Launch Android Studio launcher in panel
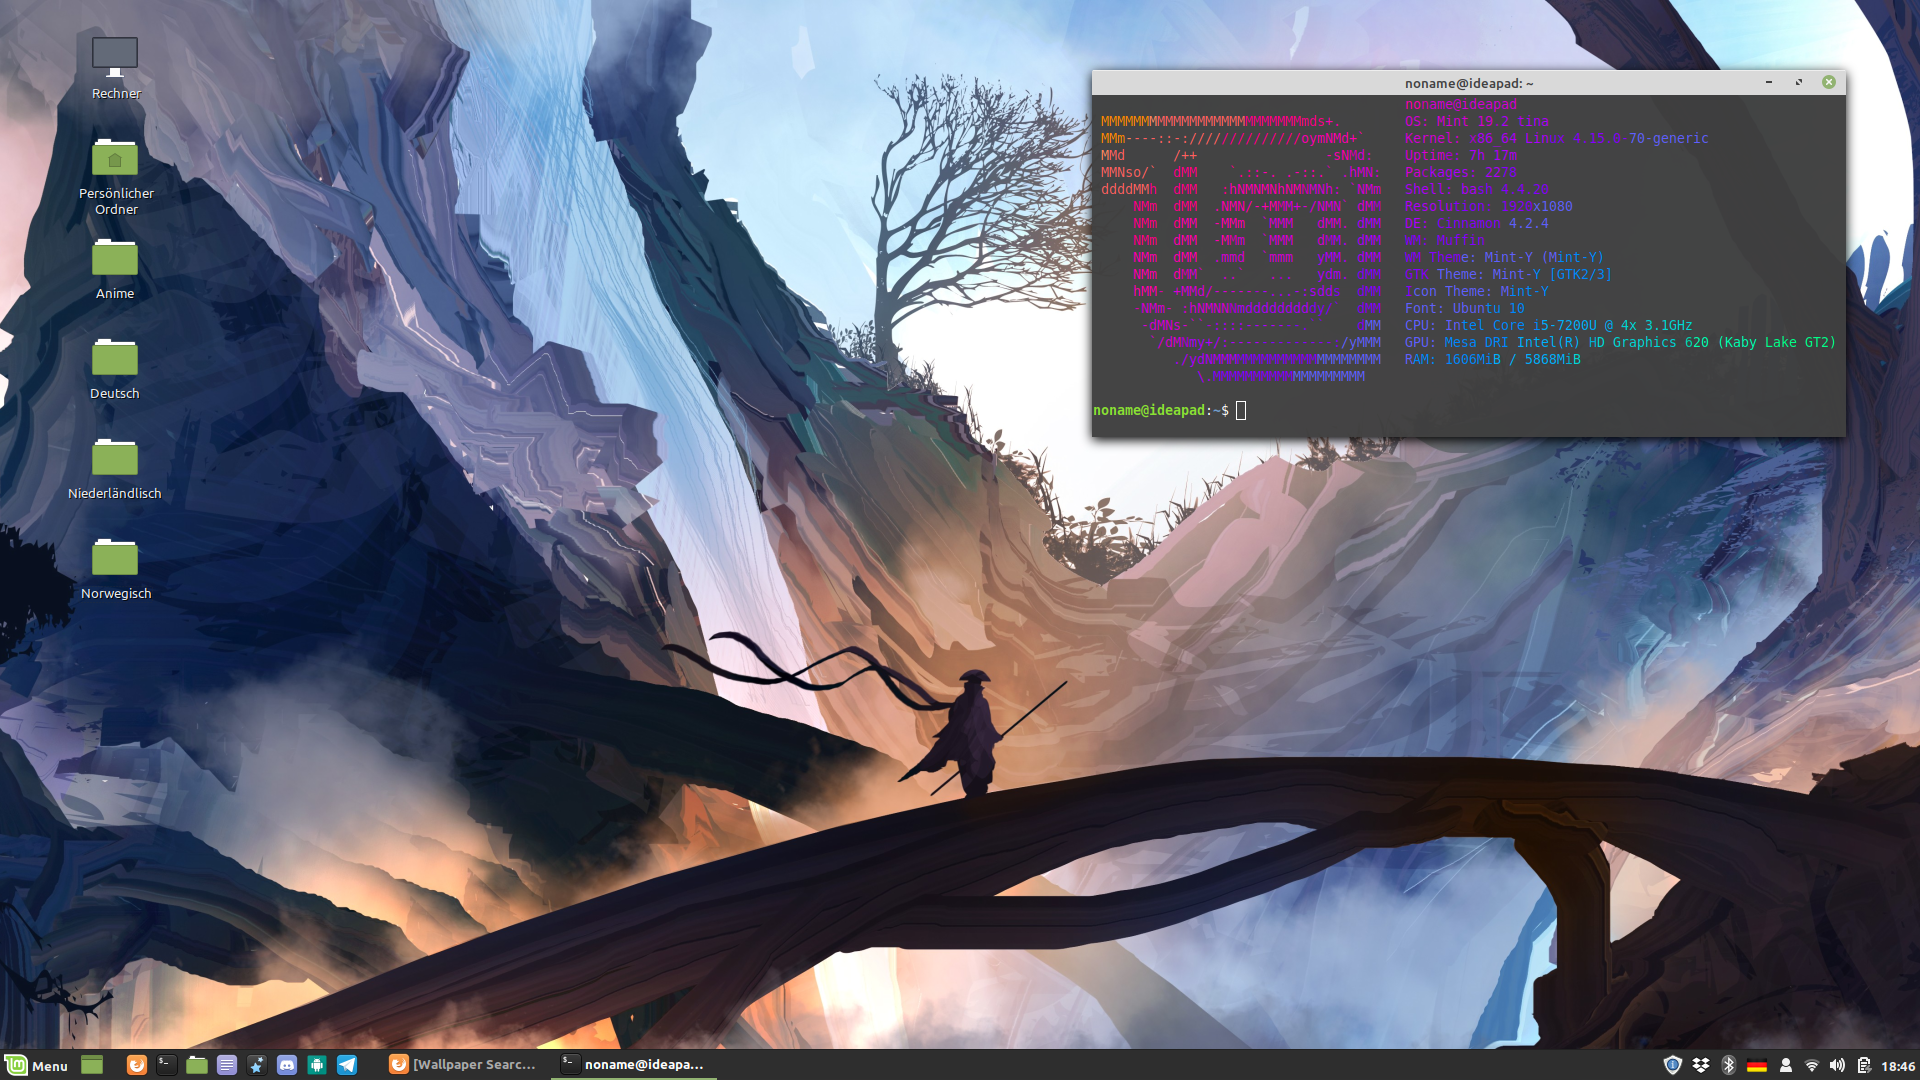The height and width of the screenshot is (1080, 1920). (317, 1065)
